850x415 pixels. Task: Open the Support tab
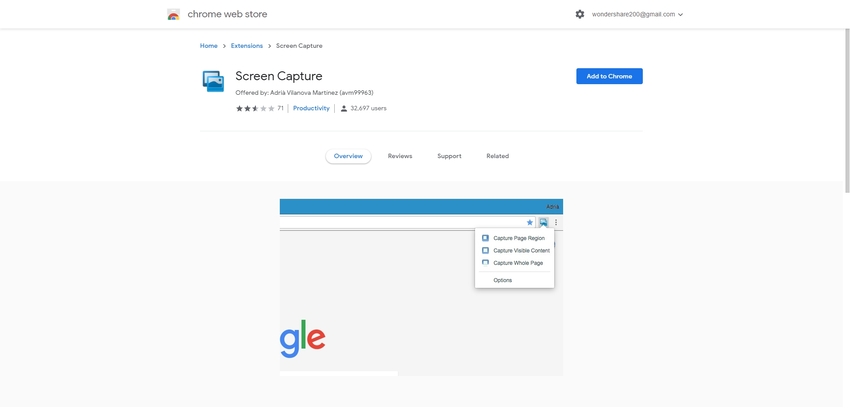[449, 156]
